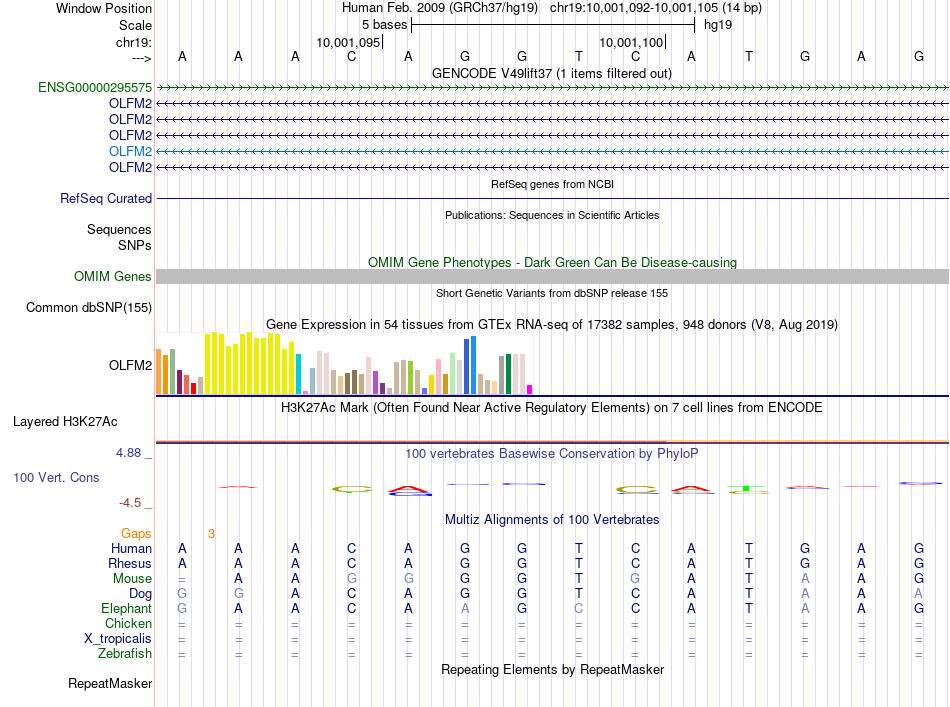Viewport: 950px width, 707px height.
Task: Click the OLFM2 label beside the GTEx bar chart
Action: 130,365
